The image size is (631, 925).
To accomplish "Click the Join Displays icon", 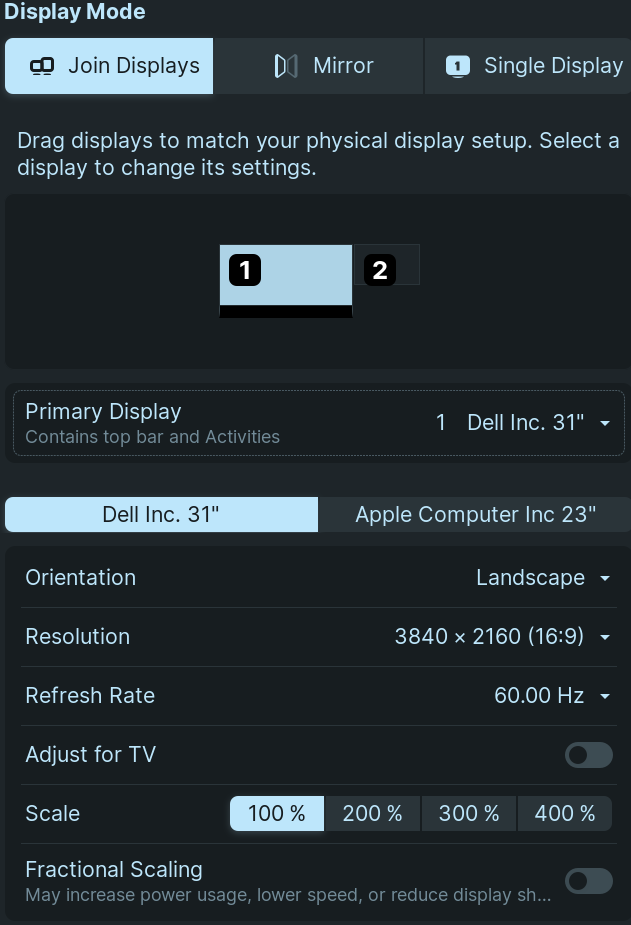I will coord(42,66).
